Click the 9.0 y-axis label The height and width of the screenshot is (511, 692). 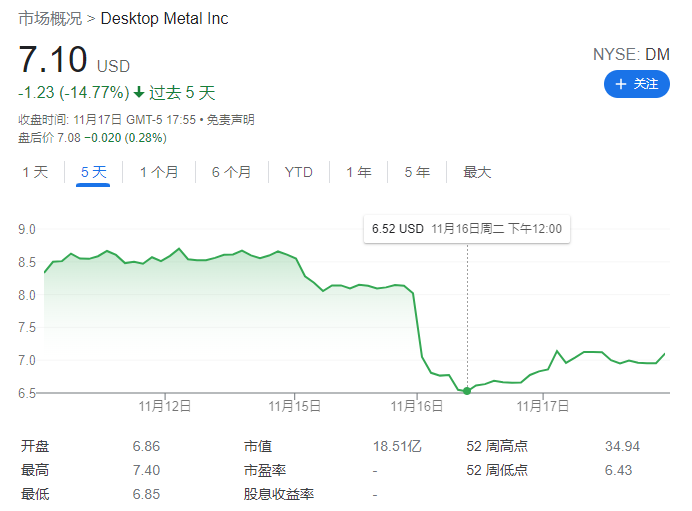[x=26, y=229]
